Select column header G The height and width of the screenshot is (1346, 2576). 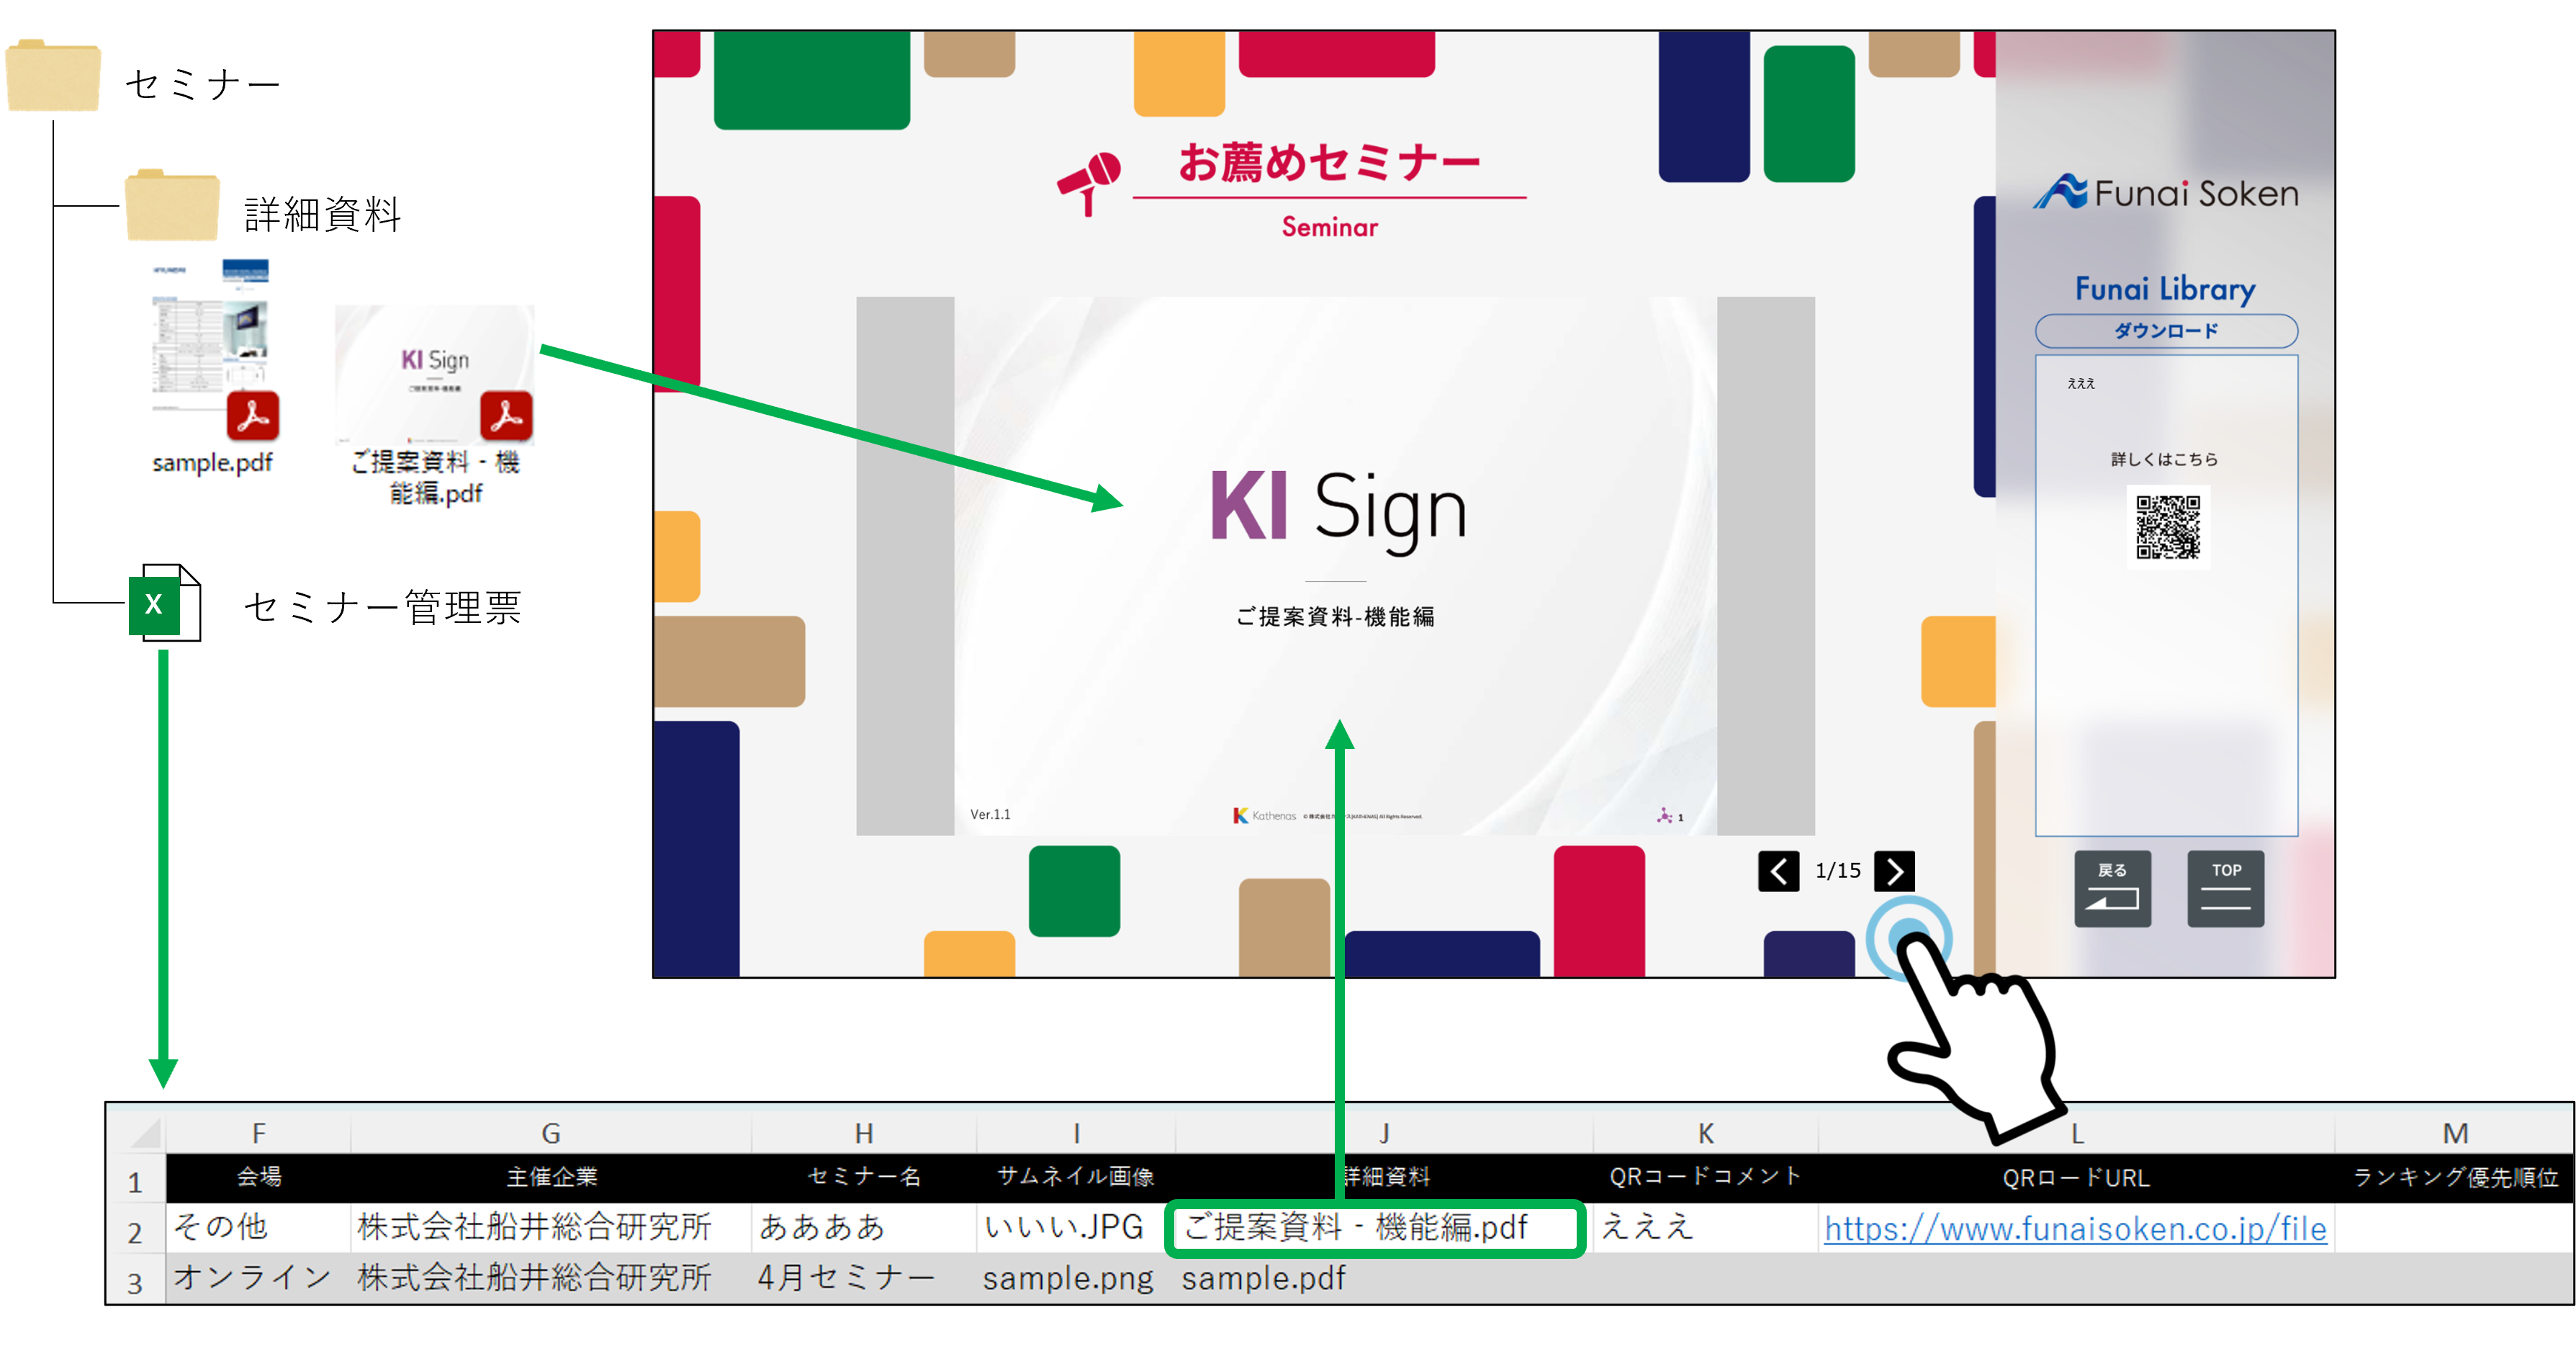[550, 1132]
